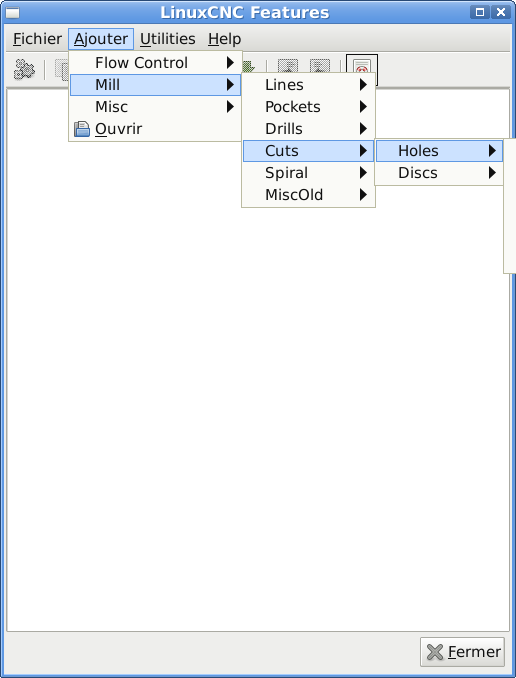Screen dimensions: 516x678
Task: Click the gears build icon in toolbar
Action: [x=24, y=69]
